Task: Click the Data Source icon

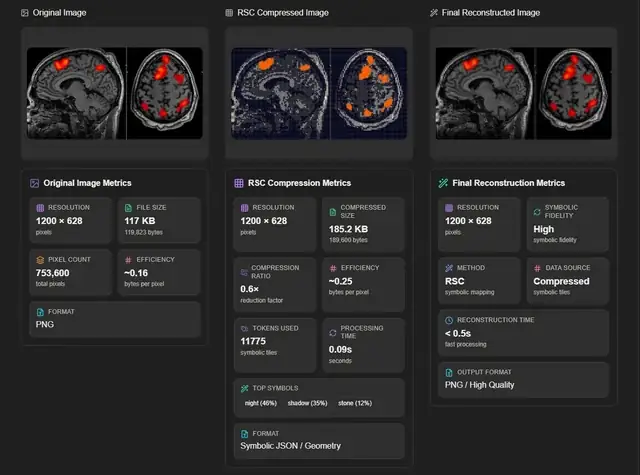Action: click(536, 268)
